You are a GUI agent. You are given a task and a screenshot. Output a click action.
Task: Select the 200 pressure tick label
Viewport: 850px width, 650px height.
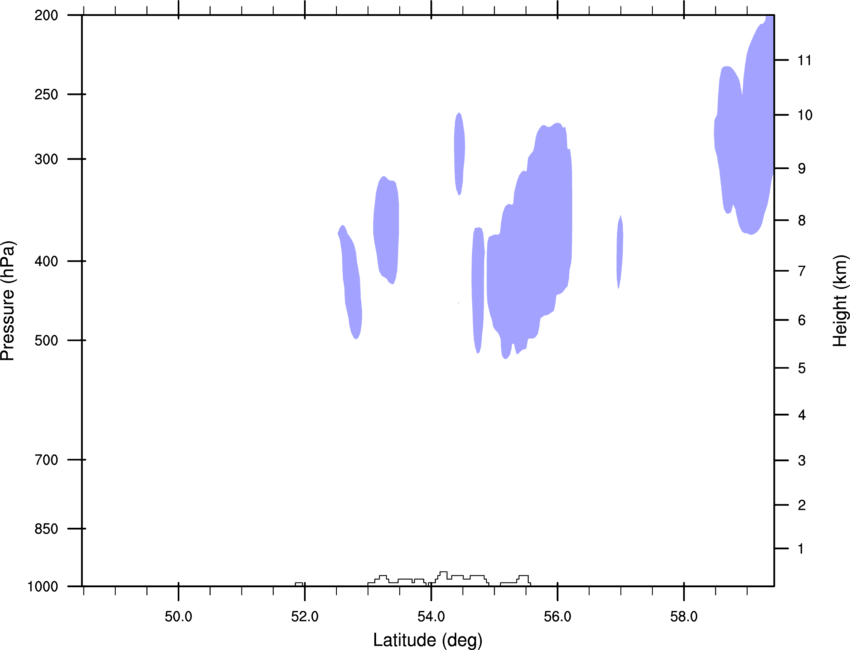point(46,16)
